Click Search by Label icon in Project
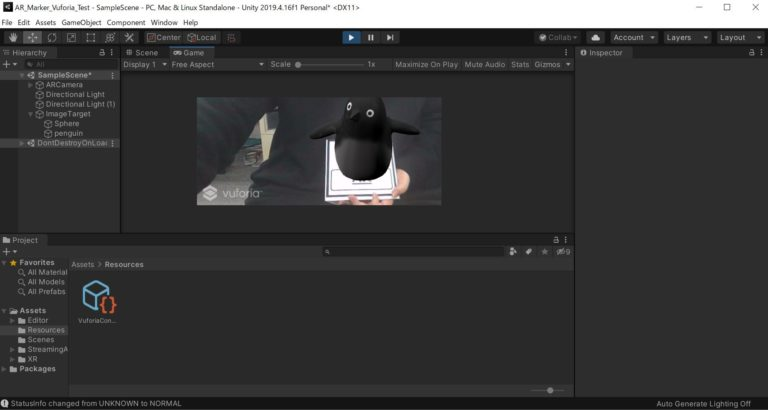Viewport: 768px width, 410px height. point(528,252)
